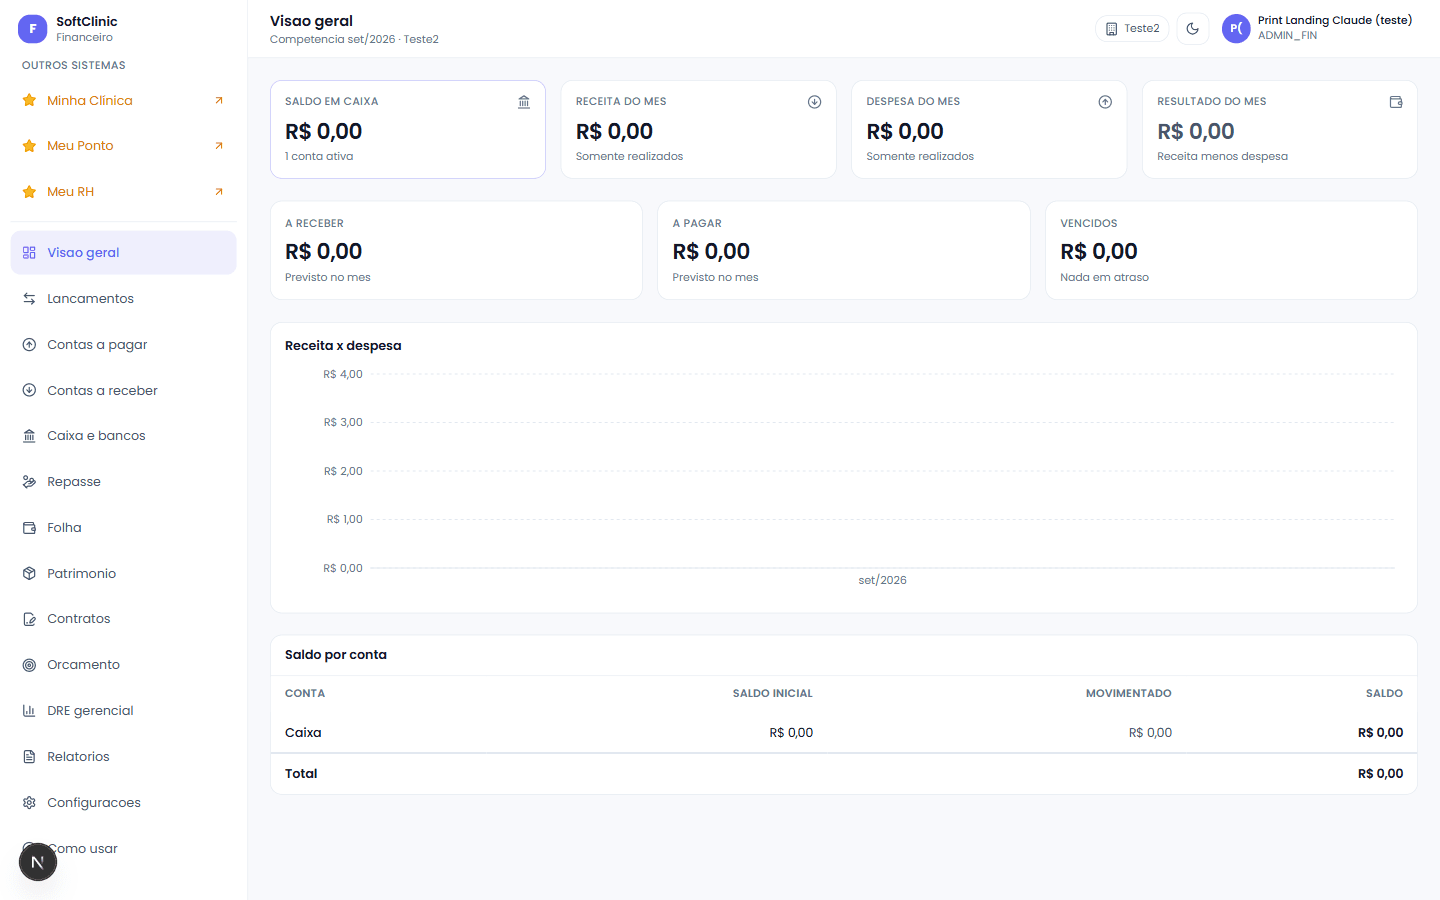Click the Patrimonio box icon
Image resolution: width=1440 pixels, height=900 pixels.
(29, 573)
